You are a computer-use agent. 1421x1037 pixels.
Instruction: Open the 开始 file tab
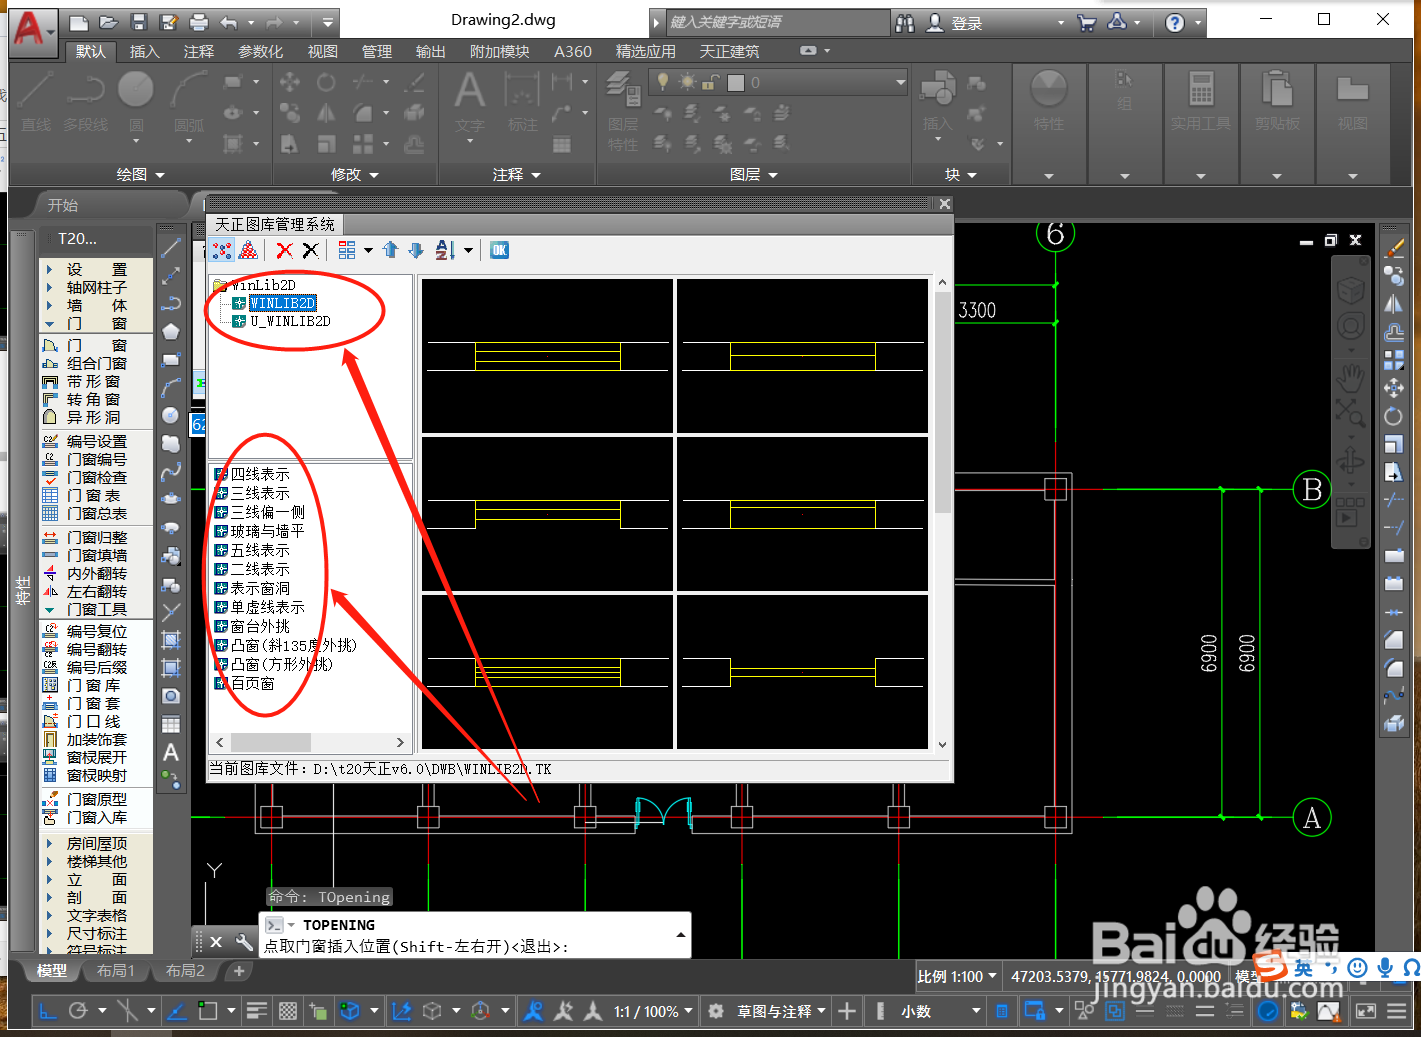coord(62,205)
